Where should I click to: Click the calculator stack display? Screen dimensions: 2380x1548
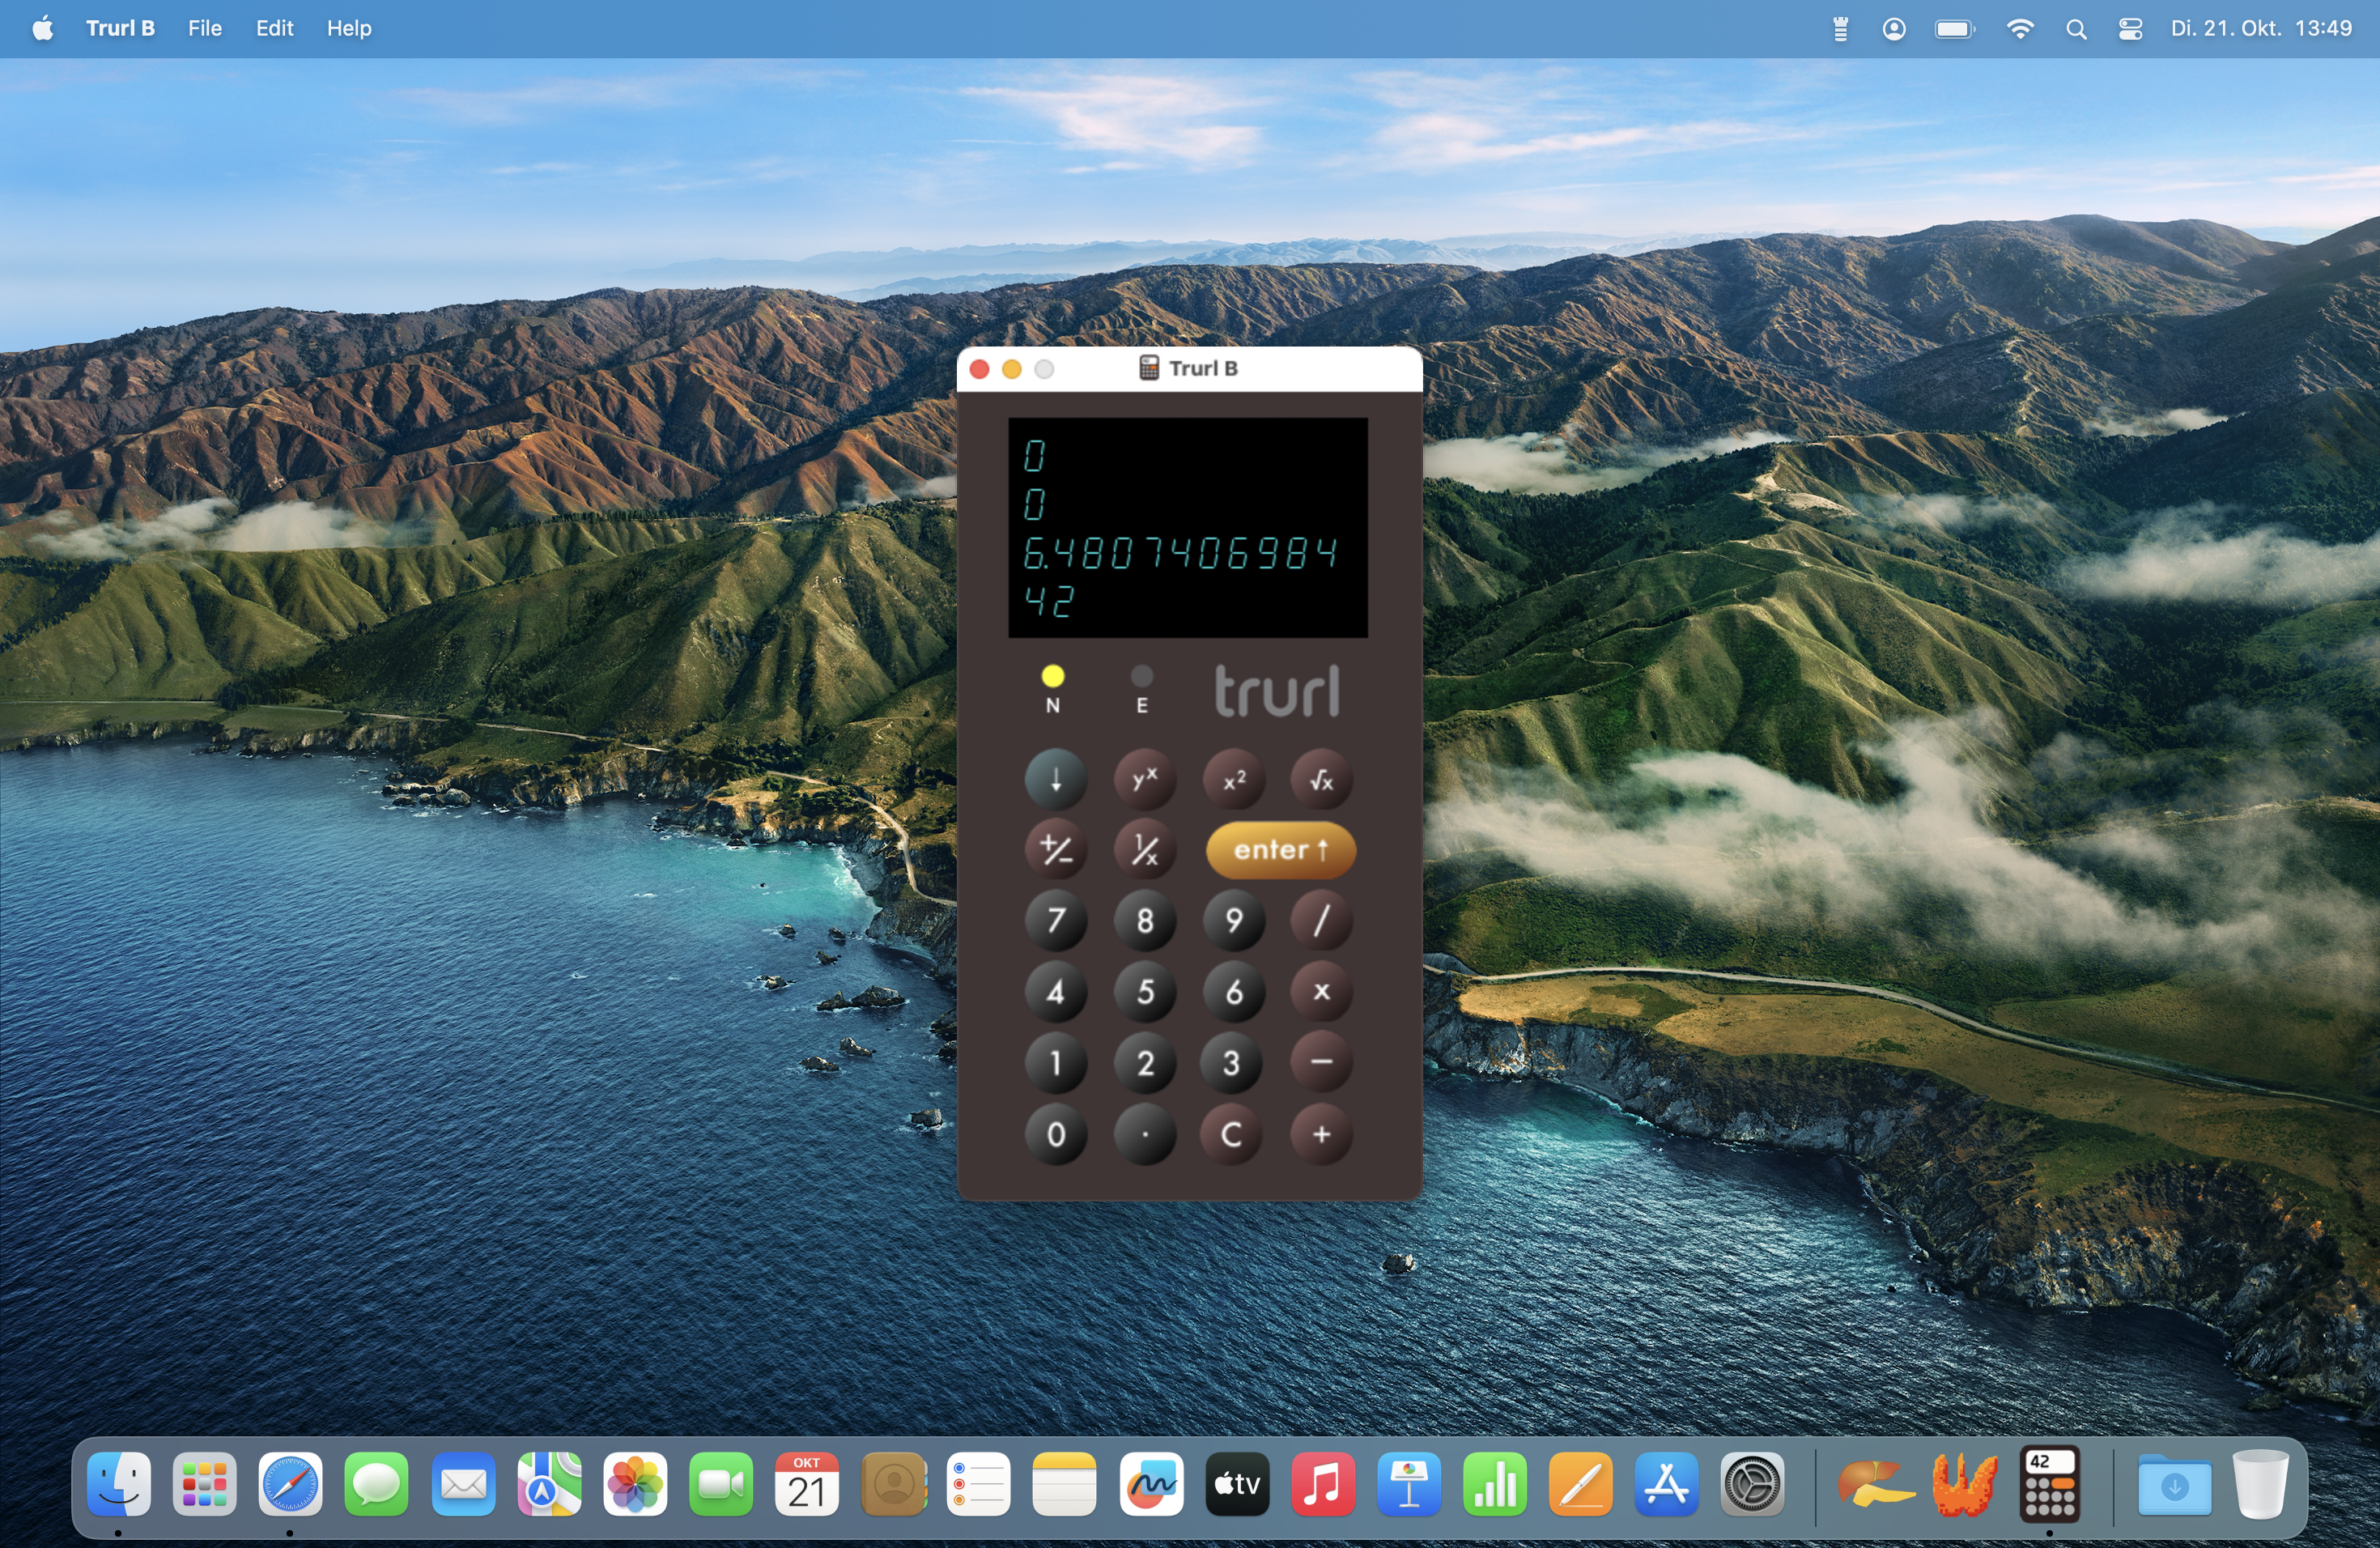tap(1187, 527)
